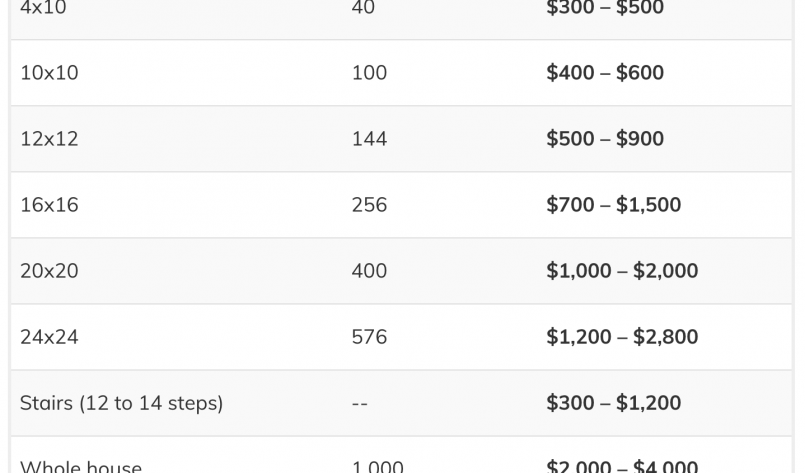Click the Whole house row label
The height and width of the screenshot is (473, 805).
click(81, 466)
